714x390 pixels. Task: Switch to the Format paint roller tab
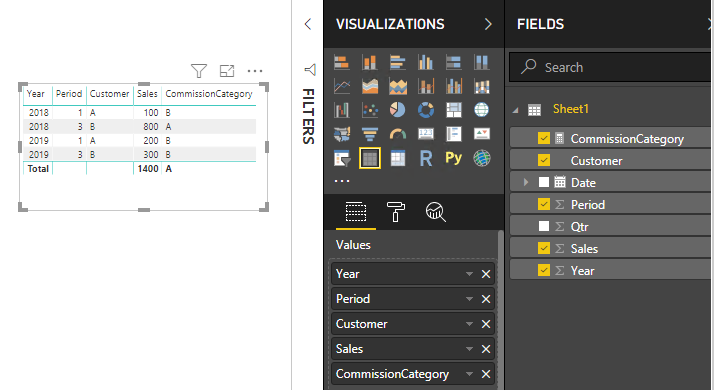[395, 212]
